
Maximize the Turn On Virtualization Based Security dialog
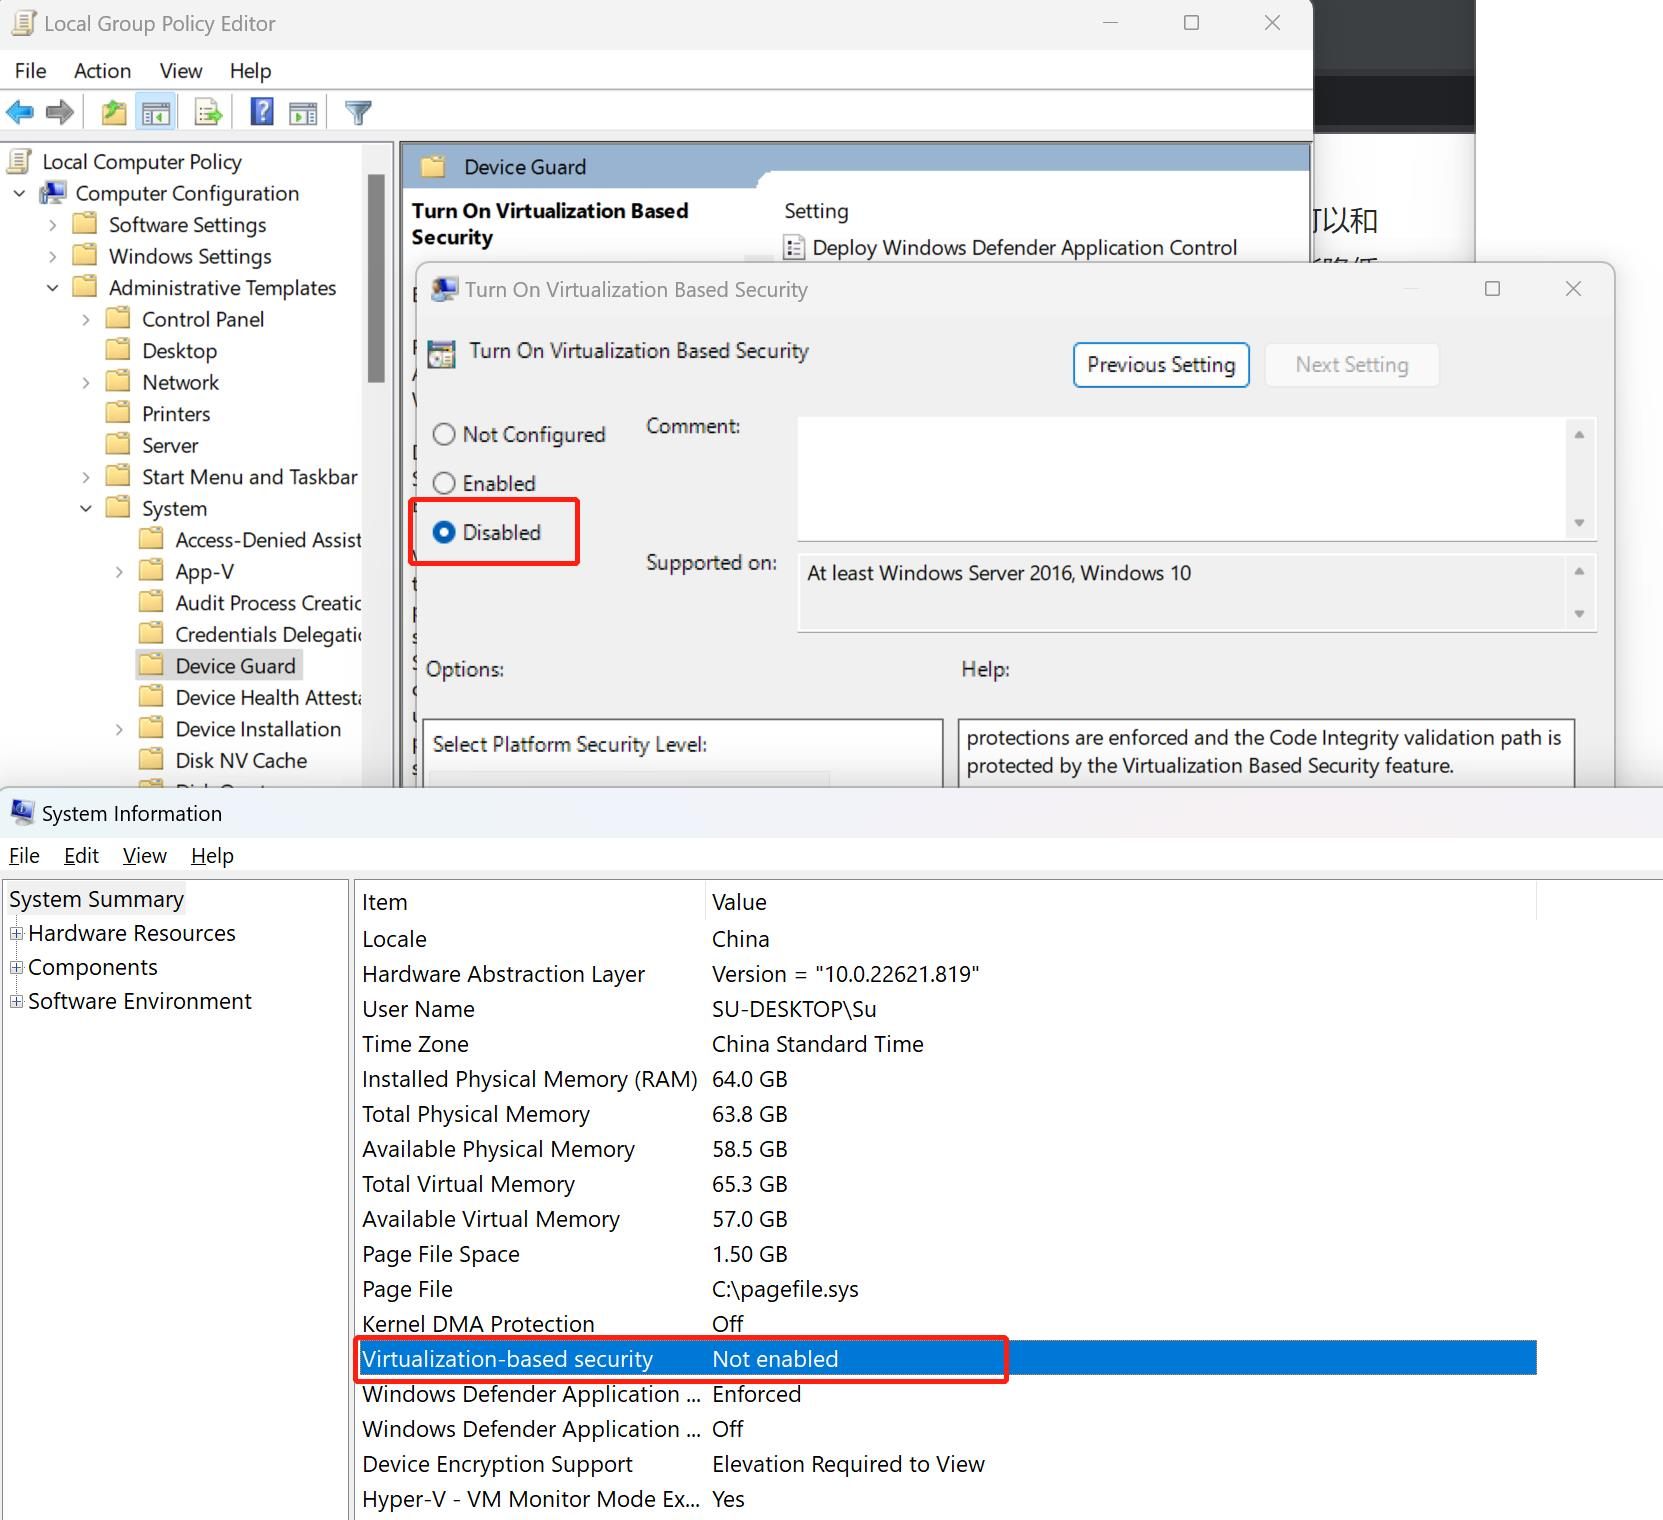[x=1492, y=289]
